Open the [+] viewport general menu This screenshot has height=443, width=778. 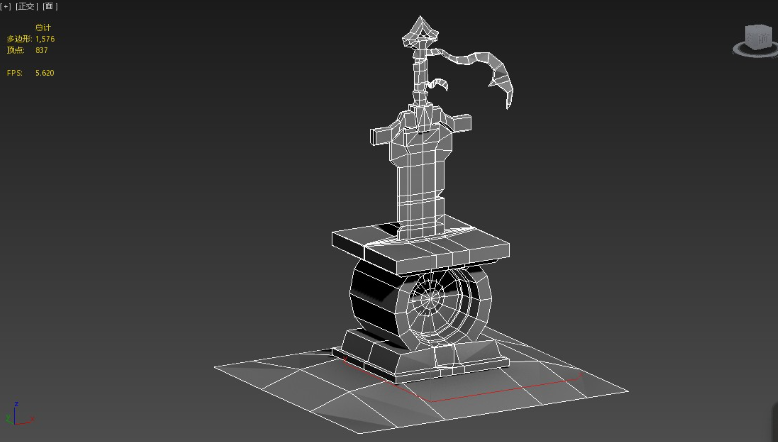coord(5,6)
